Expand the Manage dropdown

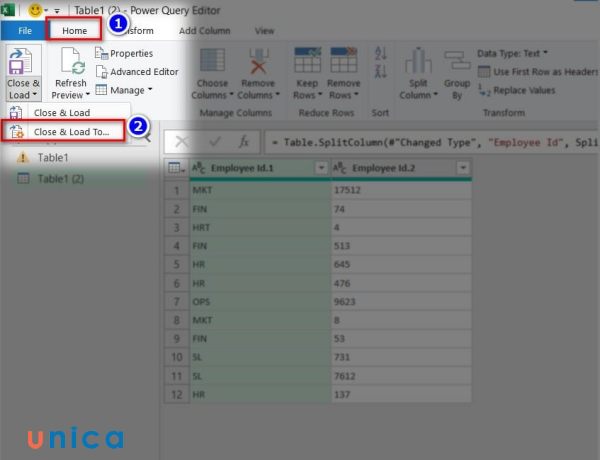point(126,89)
